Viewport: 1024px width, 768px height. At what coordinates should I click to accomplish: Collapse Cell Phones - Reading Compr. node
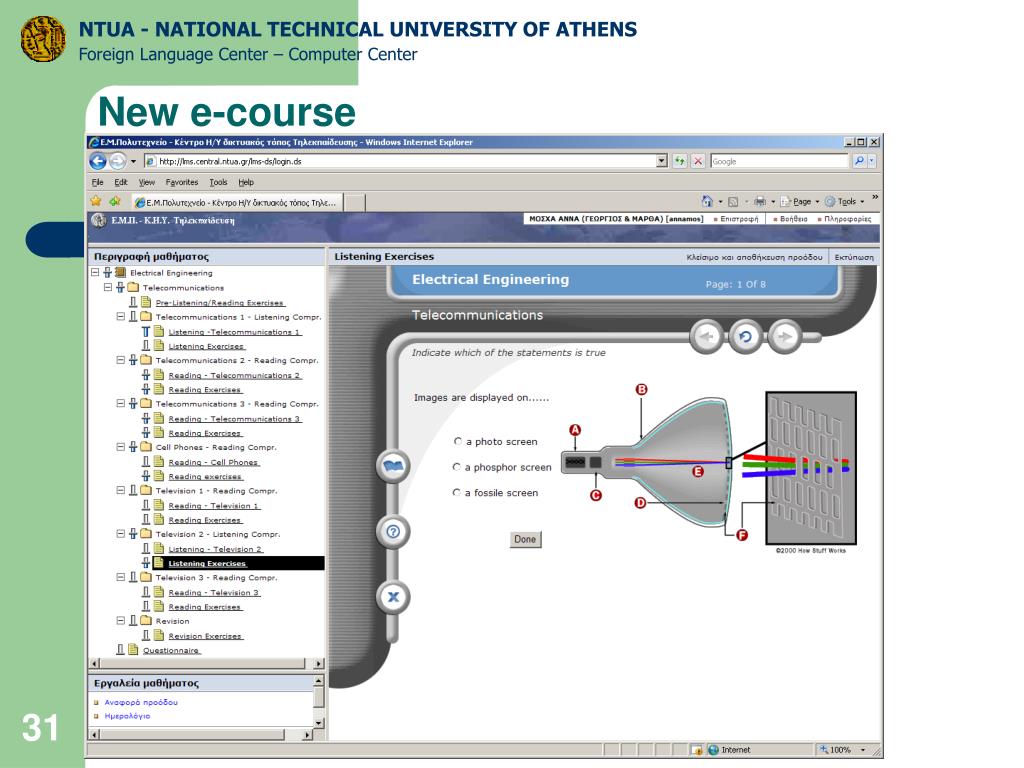(121, 447)
